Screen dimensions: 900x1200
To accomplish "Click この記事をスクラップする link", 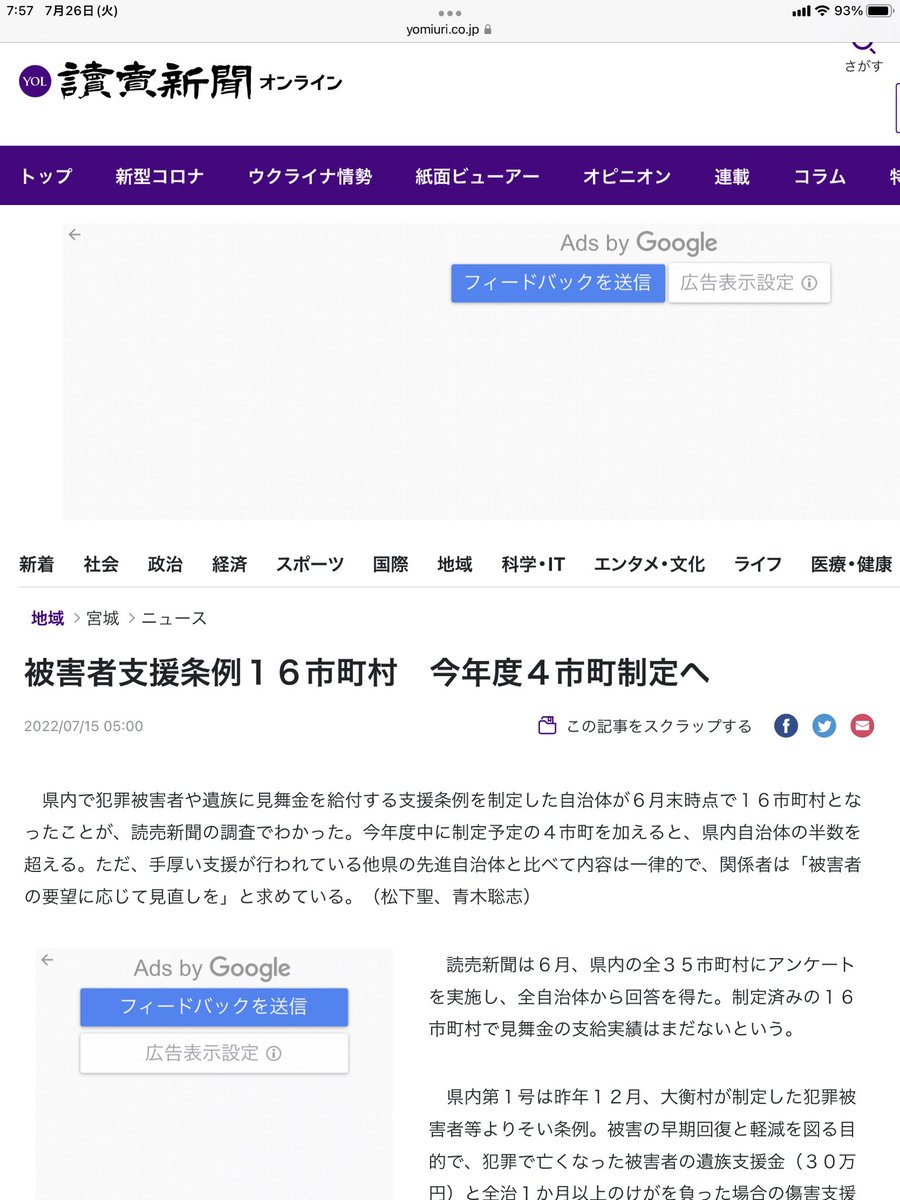I will point(659,726).
